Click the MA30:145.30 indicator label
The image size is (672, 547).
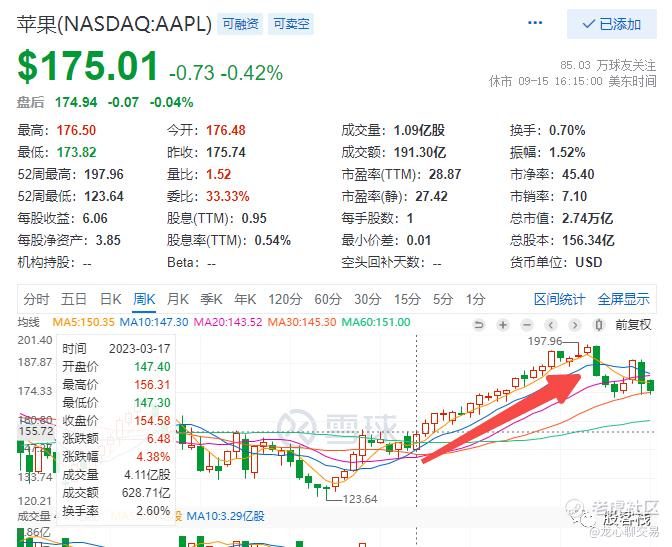302,322
